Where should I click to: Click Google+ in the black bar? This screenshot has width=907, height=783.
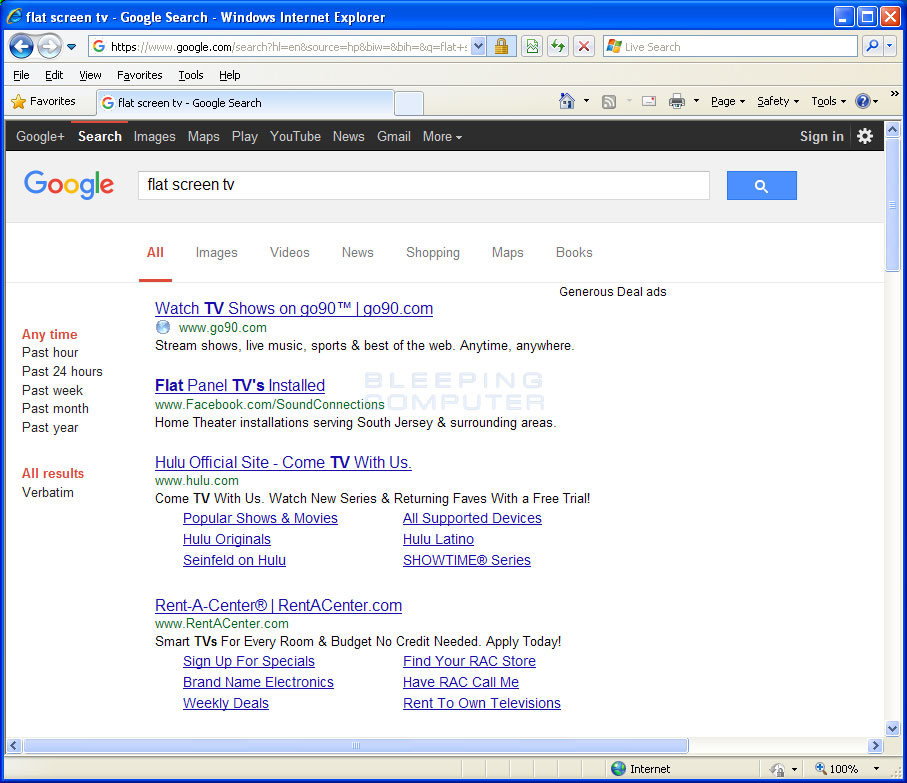[40, 136]
